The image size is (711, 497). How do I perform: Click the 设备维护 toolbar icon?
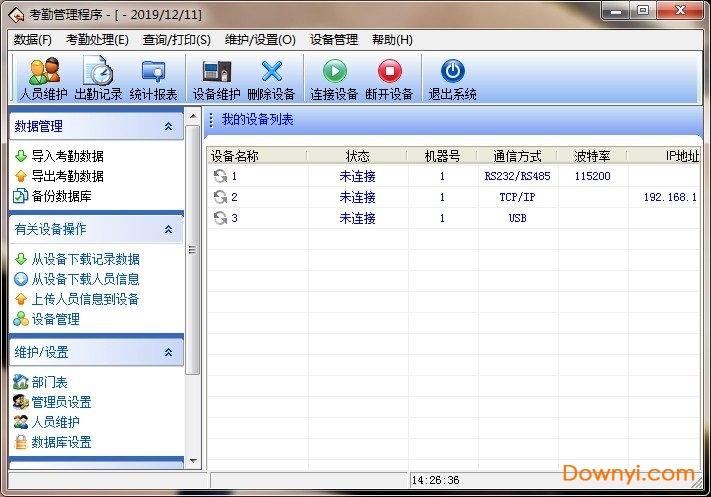(216, 79)
